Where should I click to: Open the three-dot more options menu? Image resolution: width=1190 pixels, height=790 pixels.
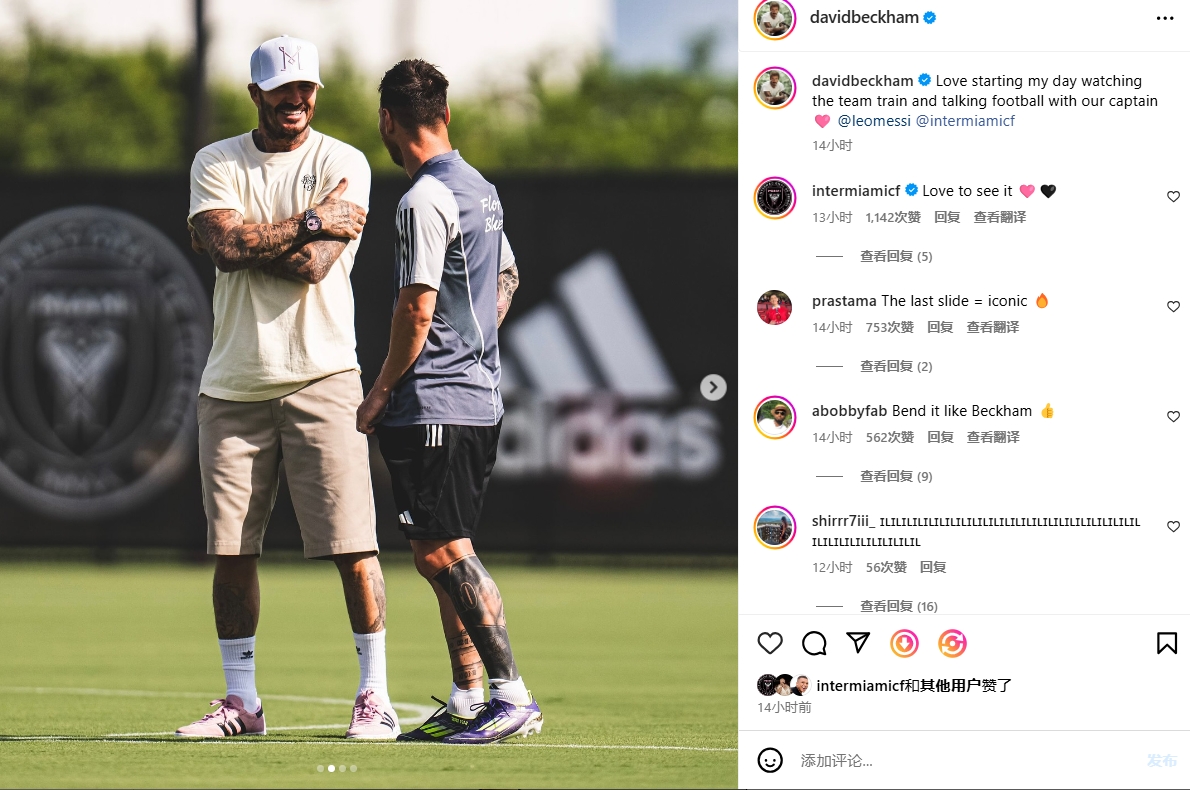pyautogui.click(x=1165, y=18)
